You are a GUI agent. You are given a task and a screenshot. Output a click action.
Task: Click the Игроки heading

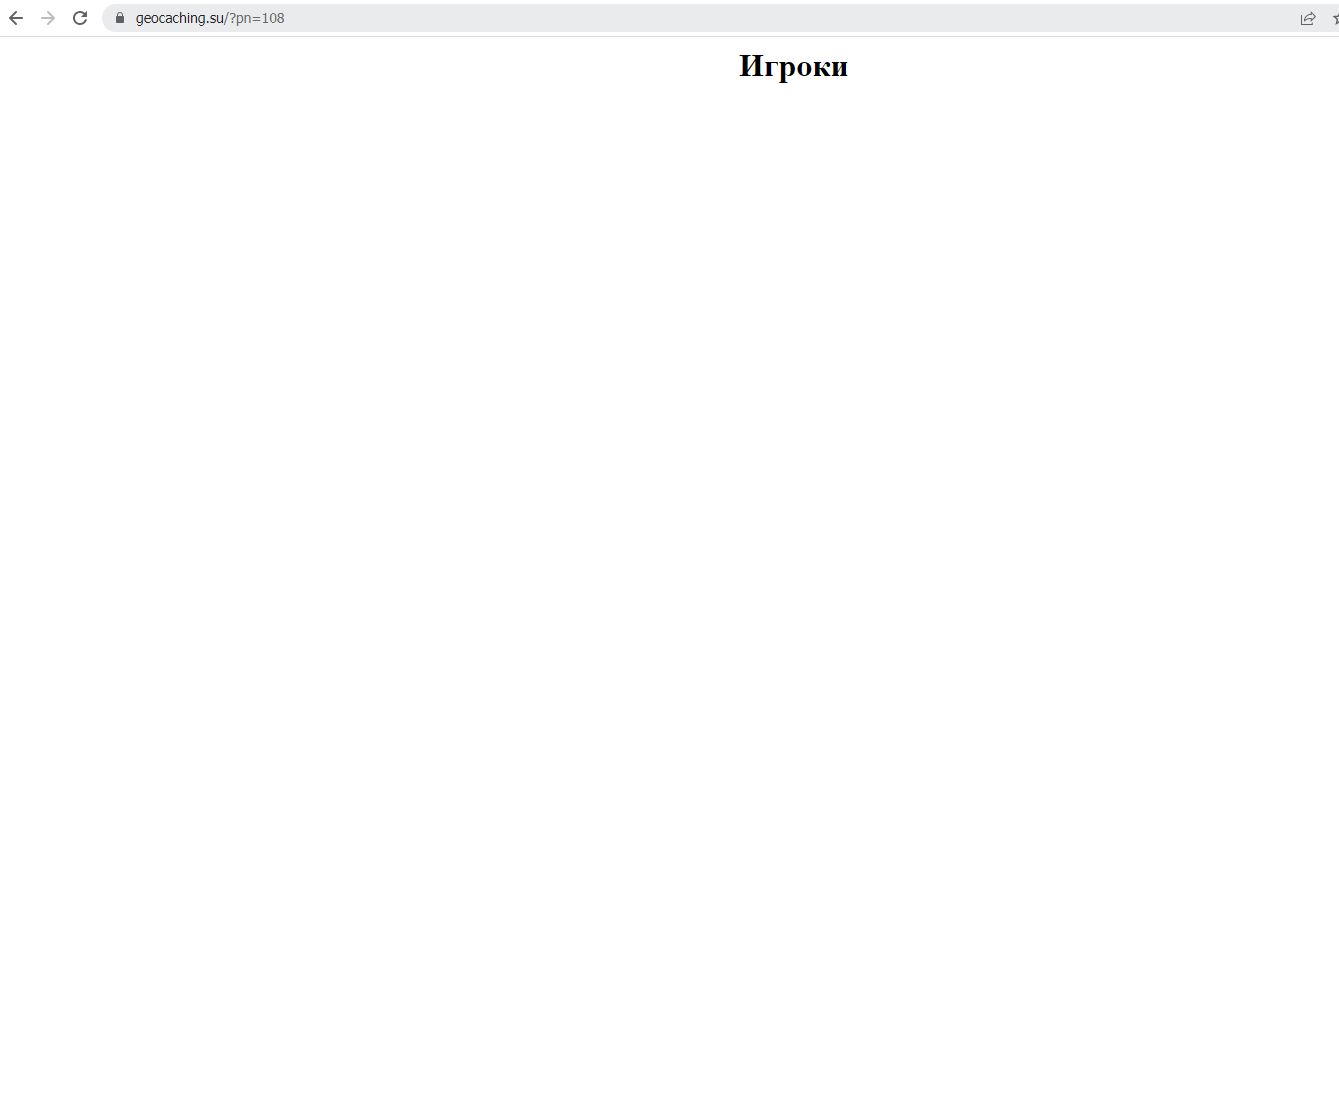[793, 66]
